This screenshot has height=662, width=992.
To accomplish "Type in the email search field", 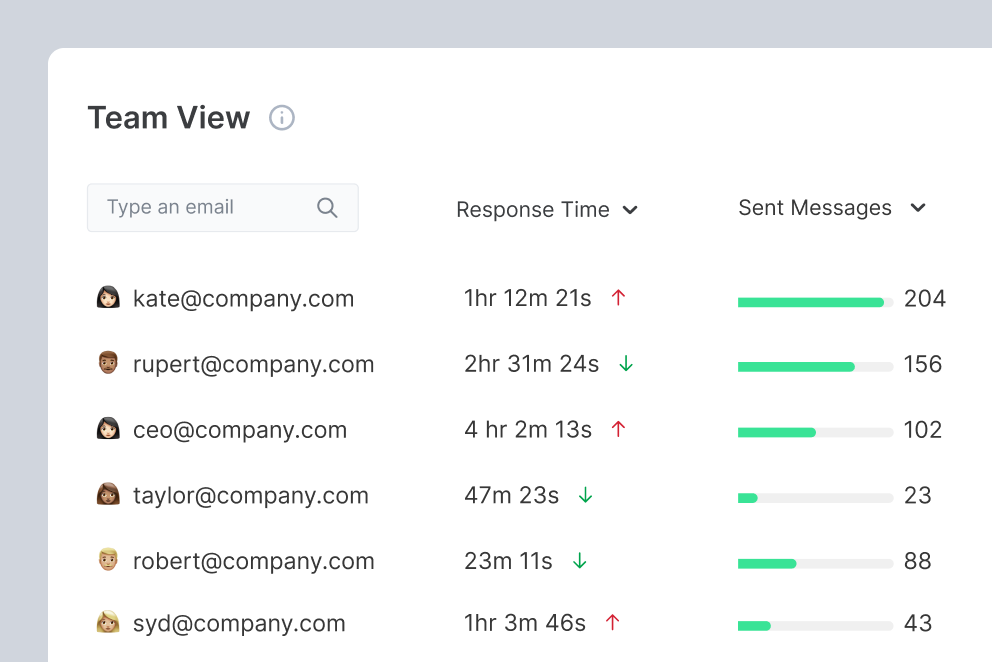I will tap(205, 207).
